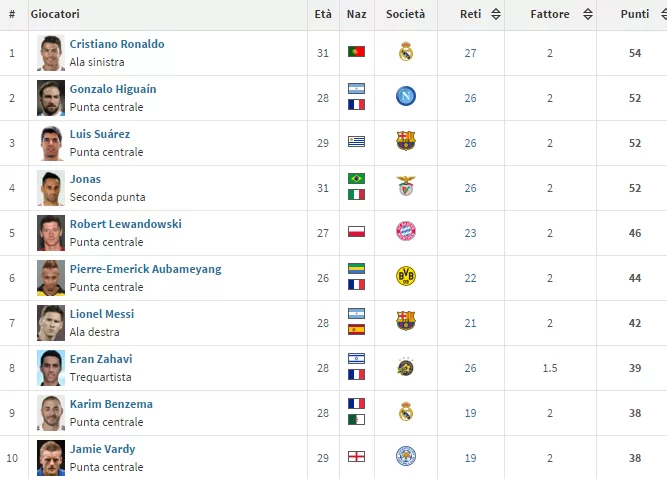Viewport: 667px width, 479px height.
Task: Click Lionel Messi's portrait thumbnail
Action: pos(51,322)
